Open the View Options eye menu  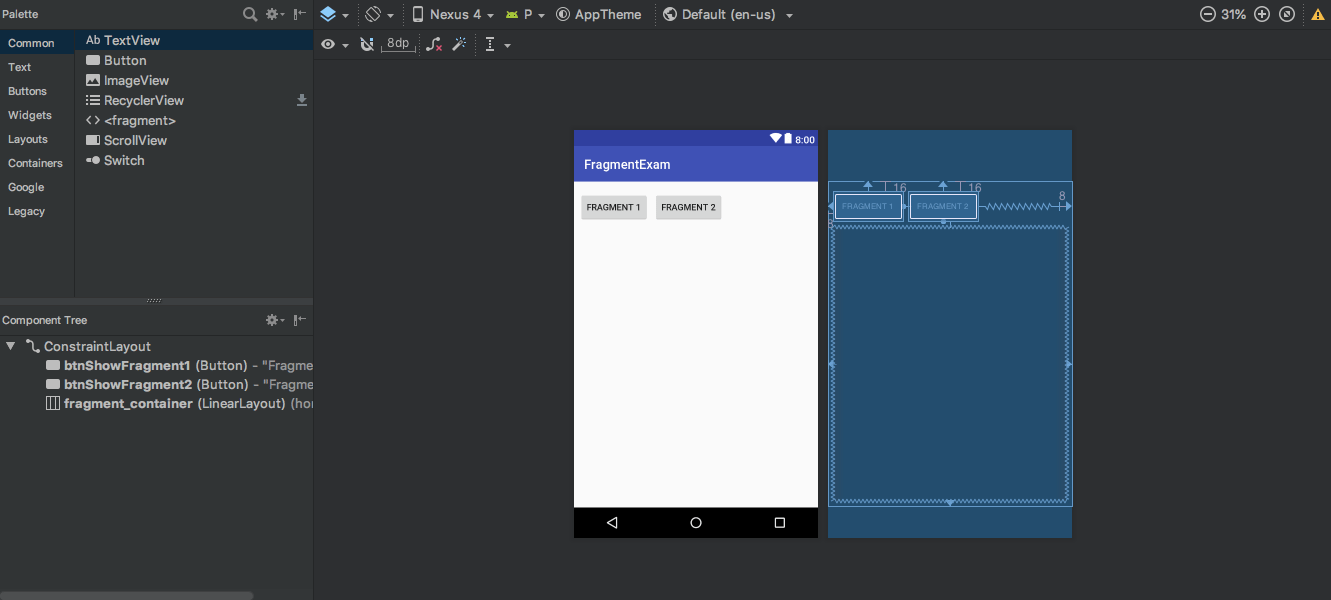(x=328, y=44)
